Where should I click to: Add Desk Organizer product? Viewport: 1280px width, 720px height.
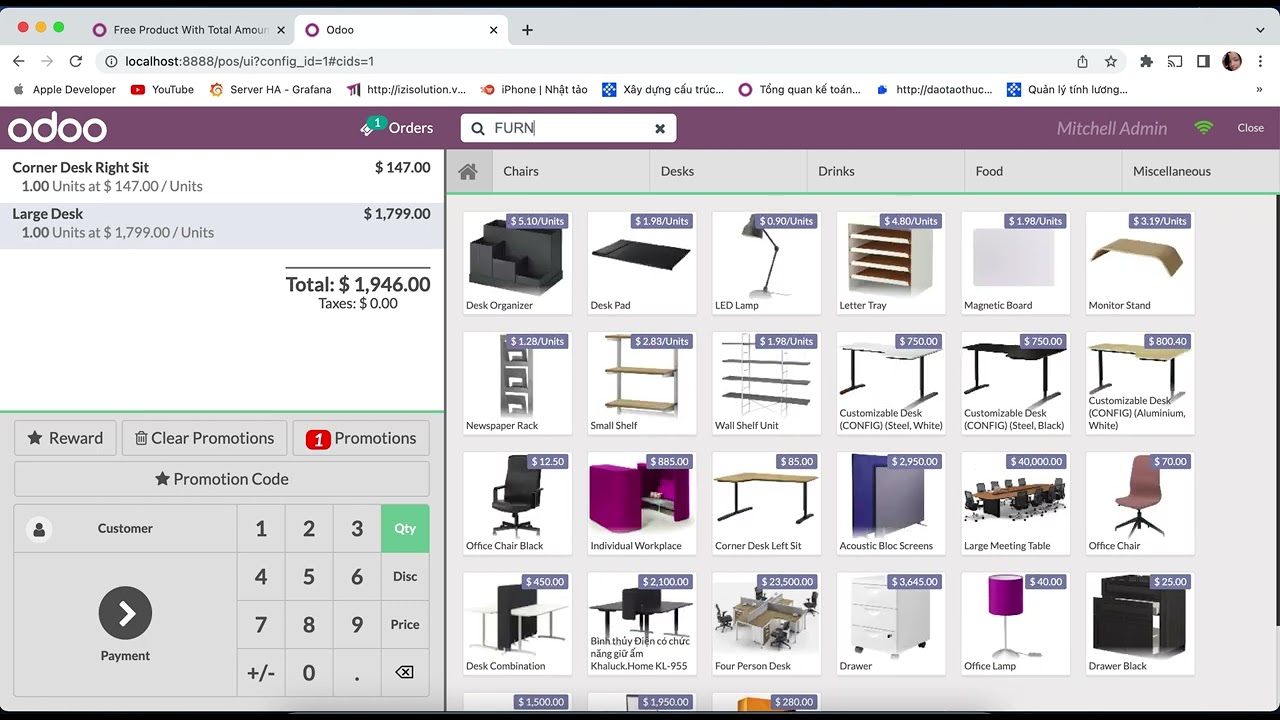coord(517,263)
